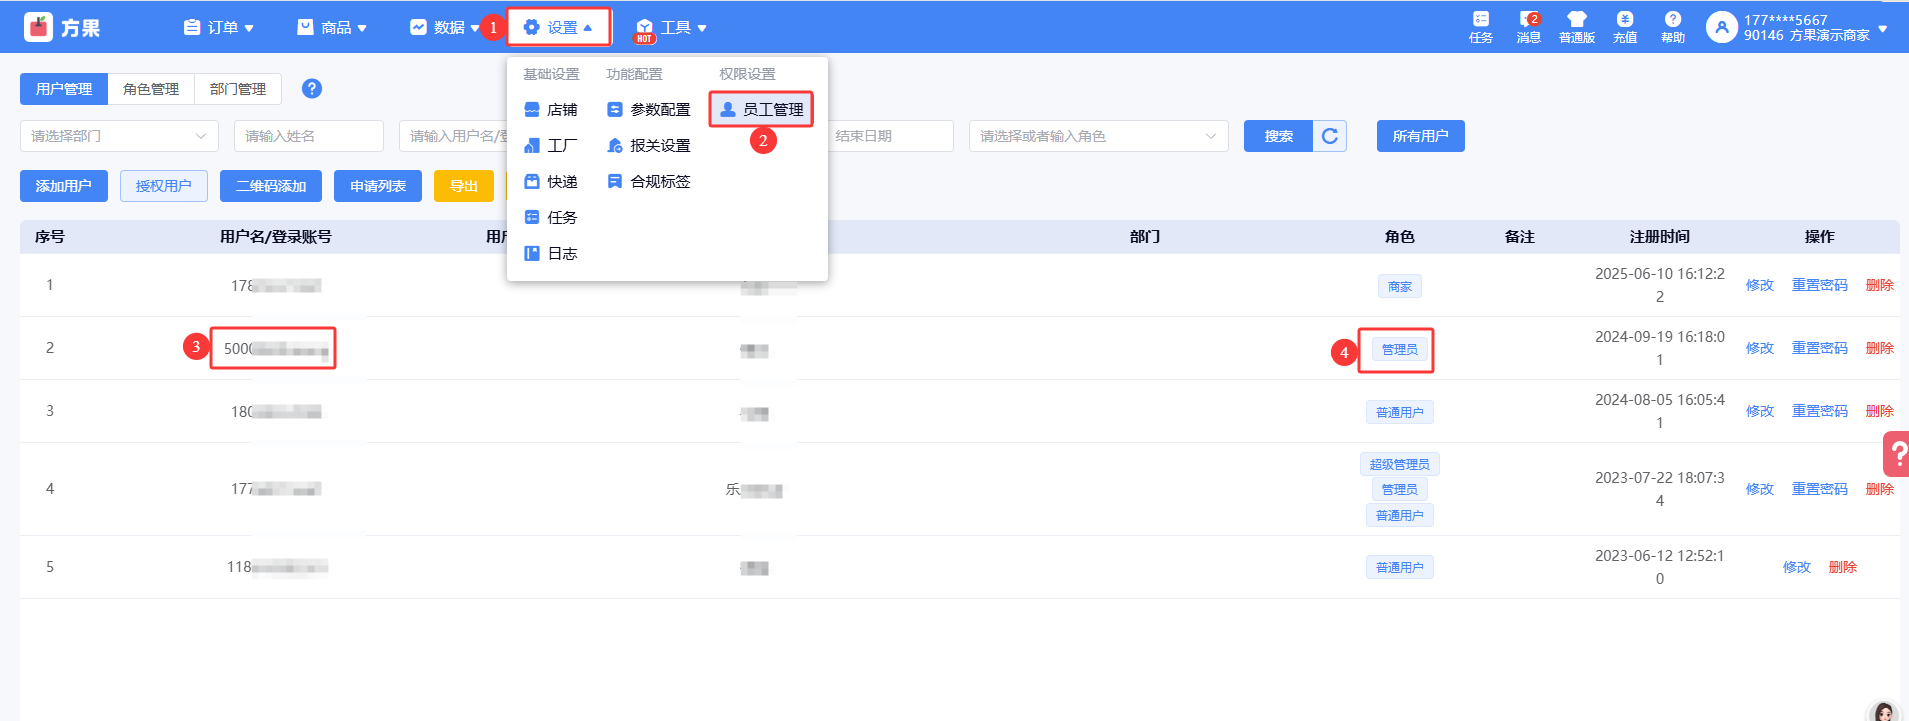This screenshot has height=721, width=1909.
Task: Click 删除 for the user registered 2024-09-19
Action: click(1880, 348)
